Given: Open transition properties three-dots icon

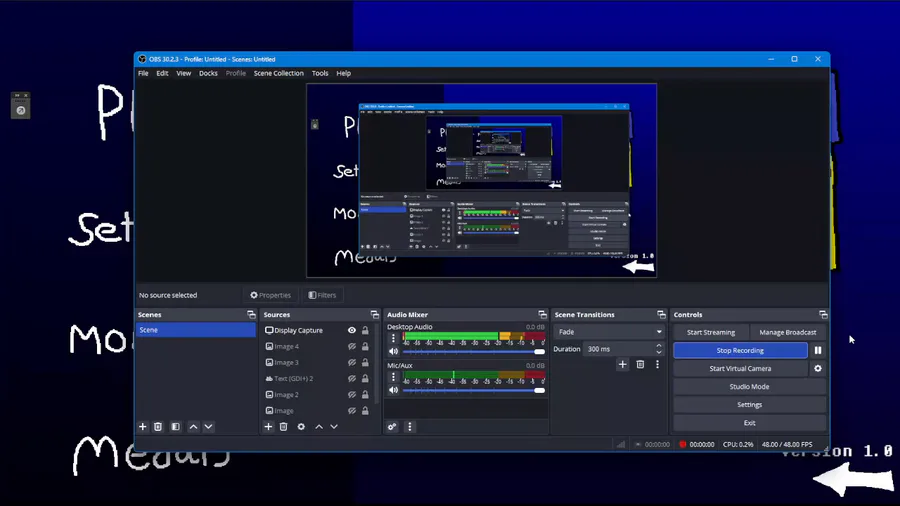Looking at the screenshot, I should pos(658,364).
